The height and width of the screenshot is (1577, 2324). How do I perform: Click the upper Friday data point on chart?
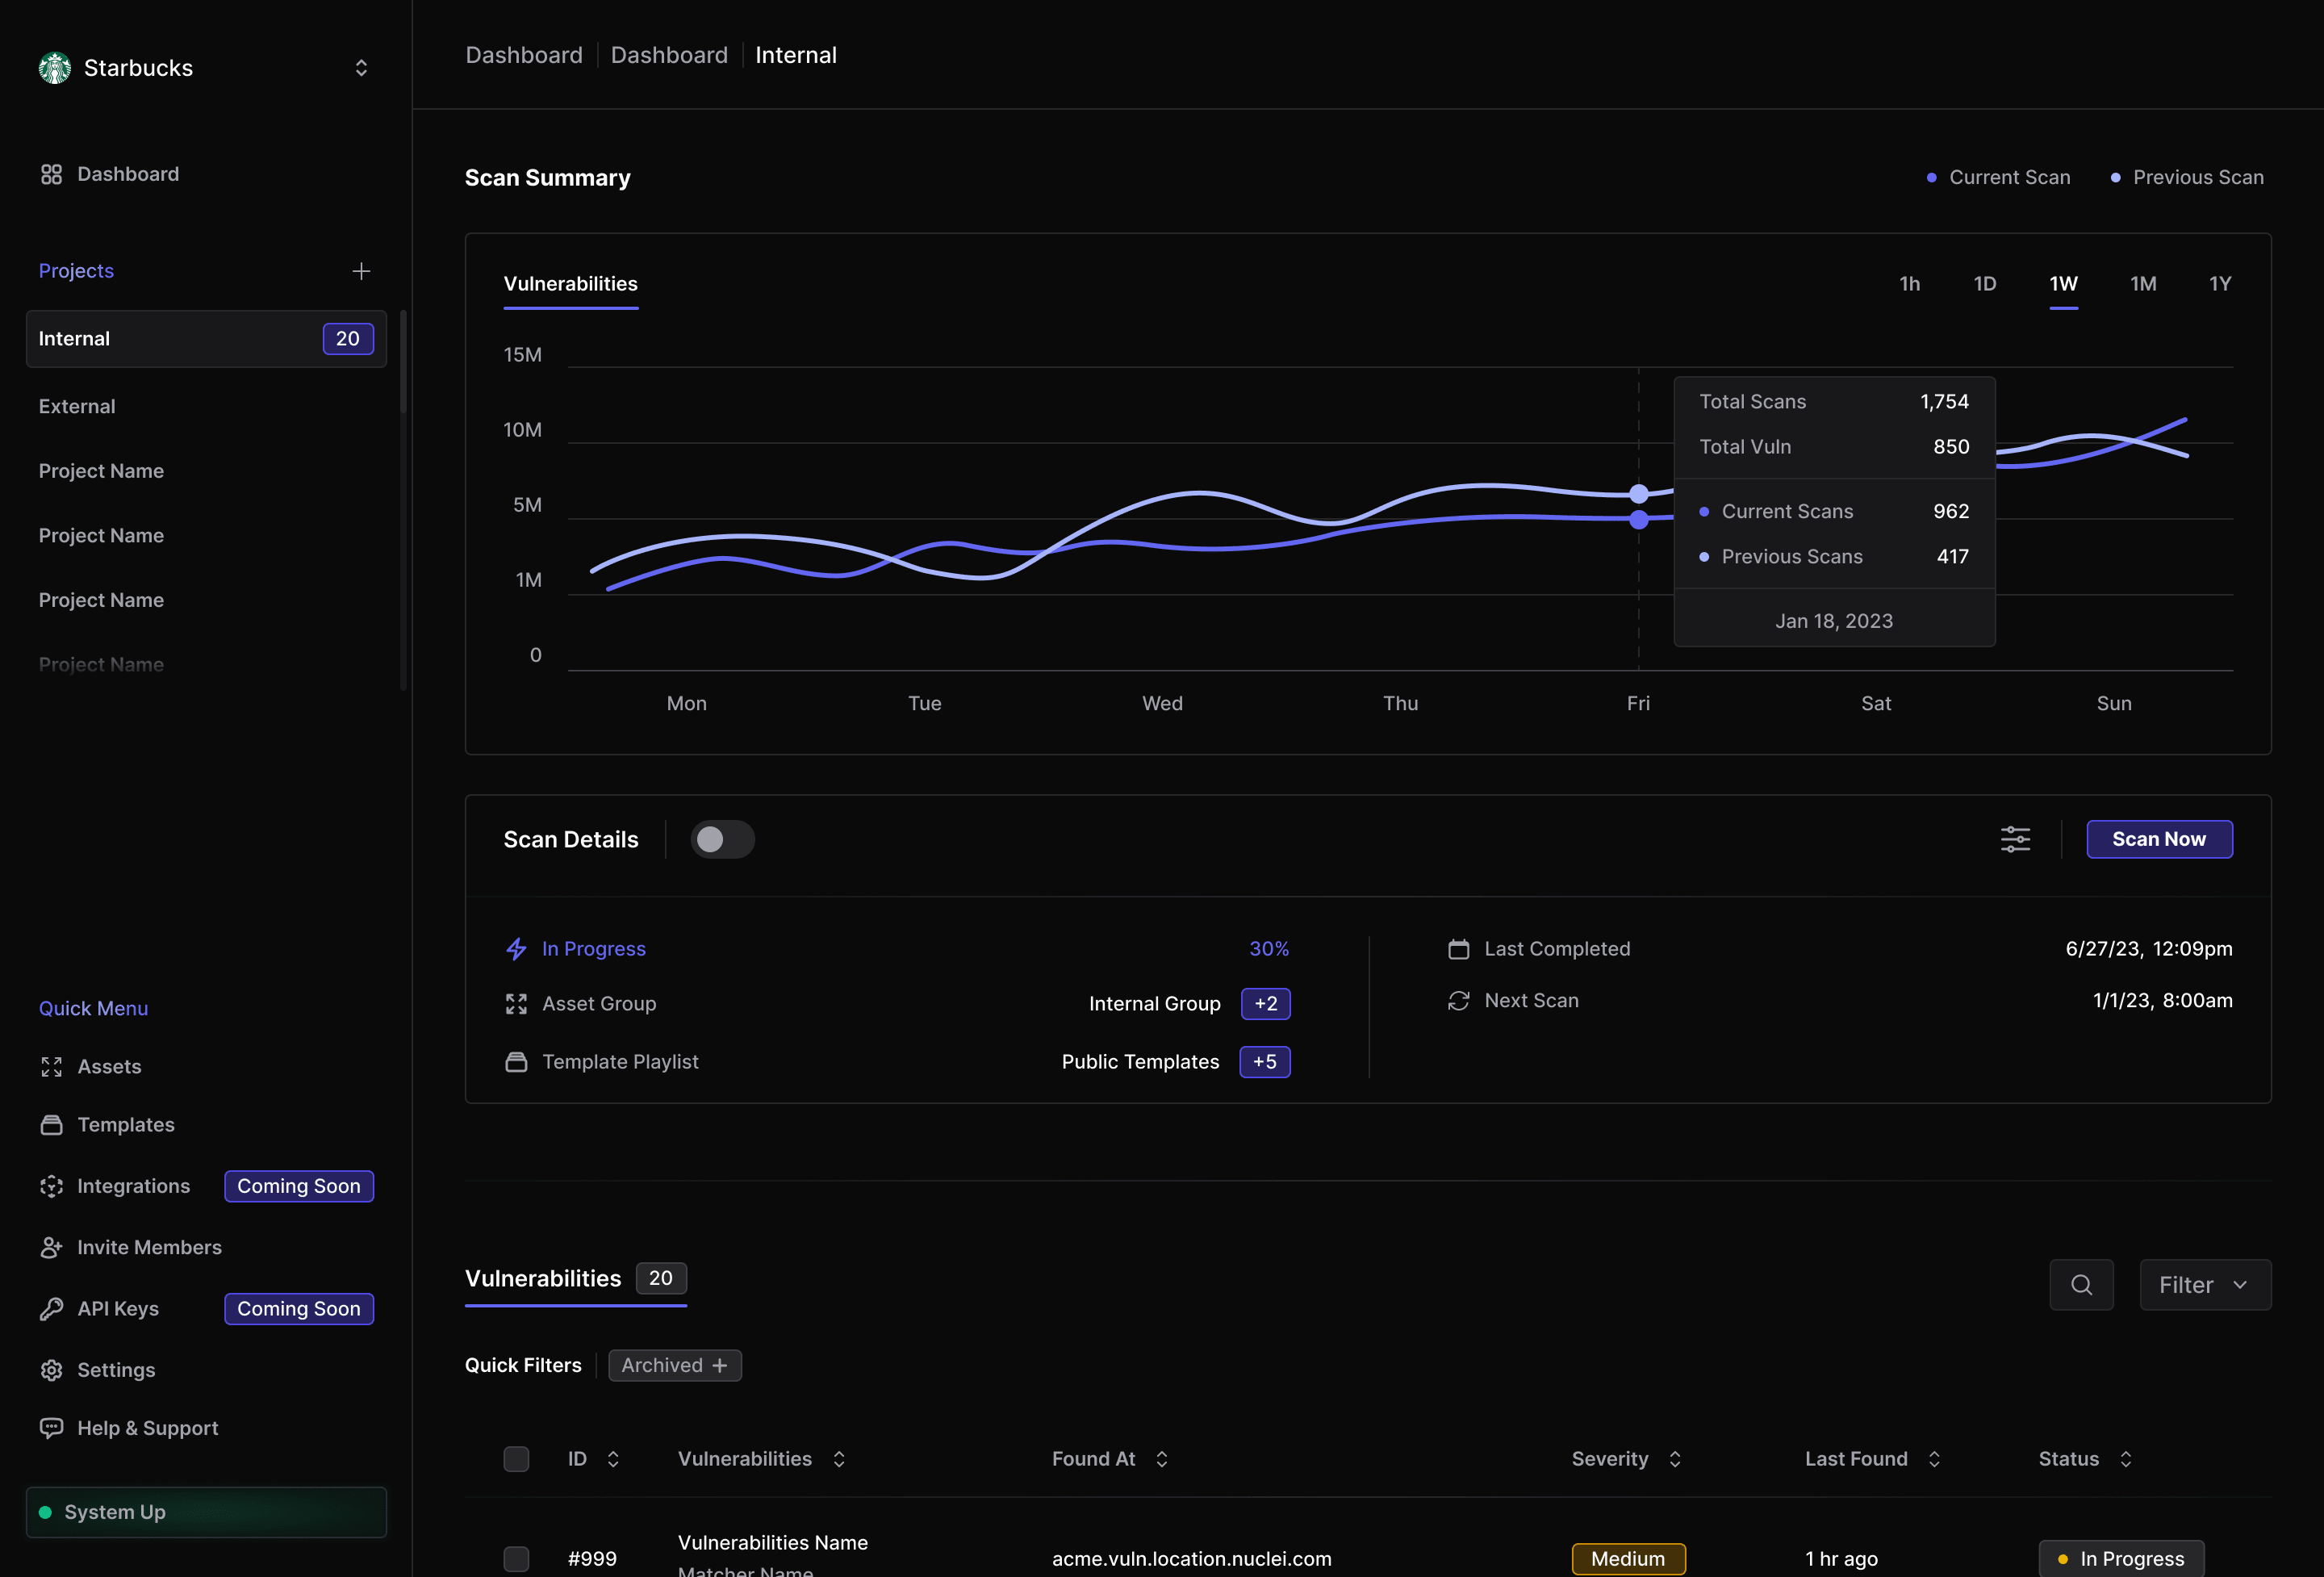pos(1639,493)
